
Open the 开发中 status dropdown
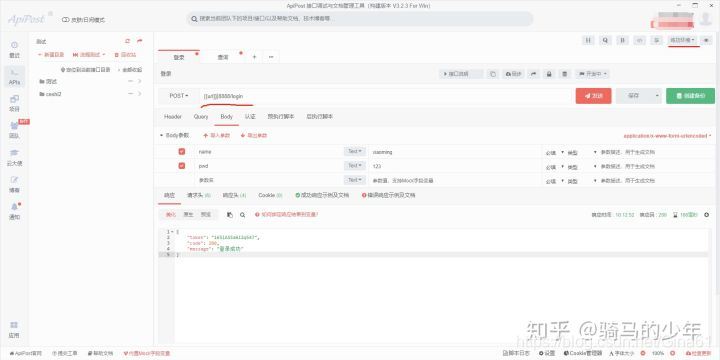click(x=592, y=74)
